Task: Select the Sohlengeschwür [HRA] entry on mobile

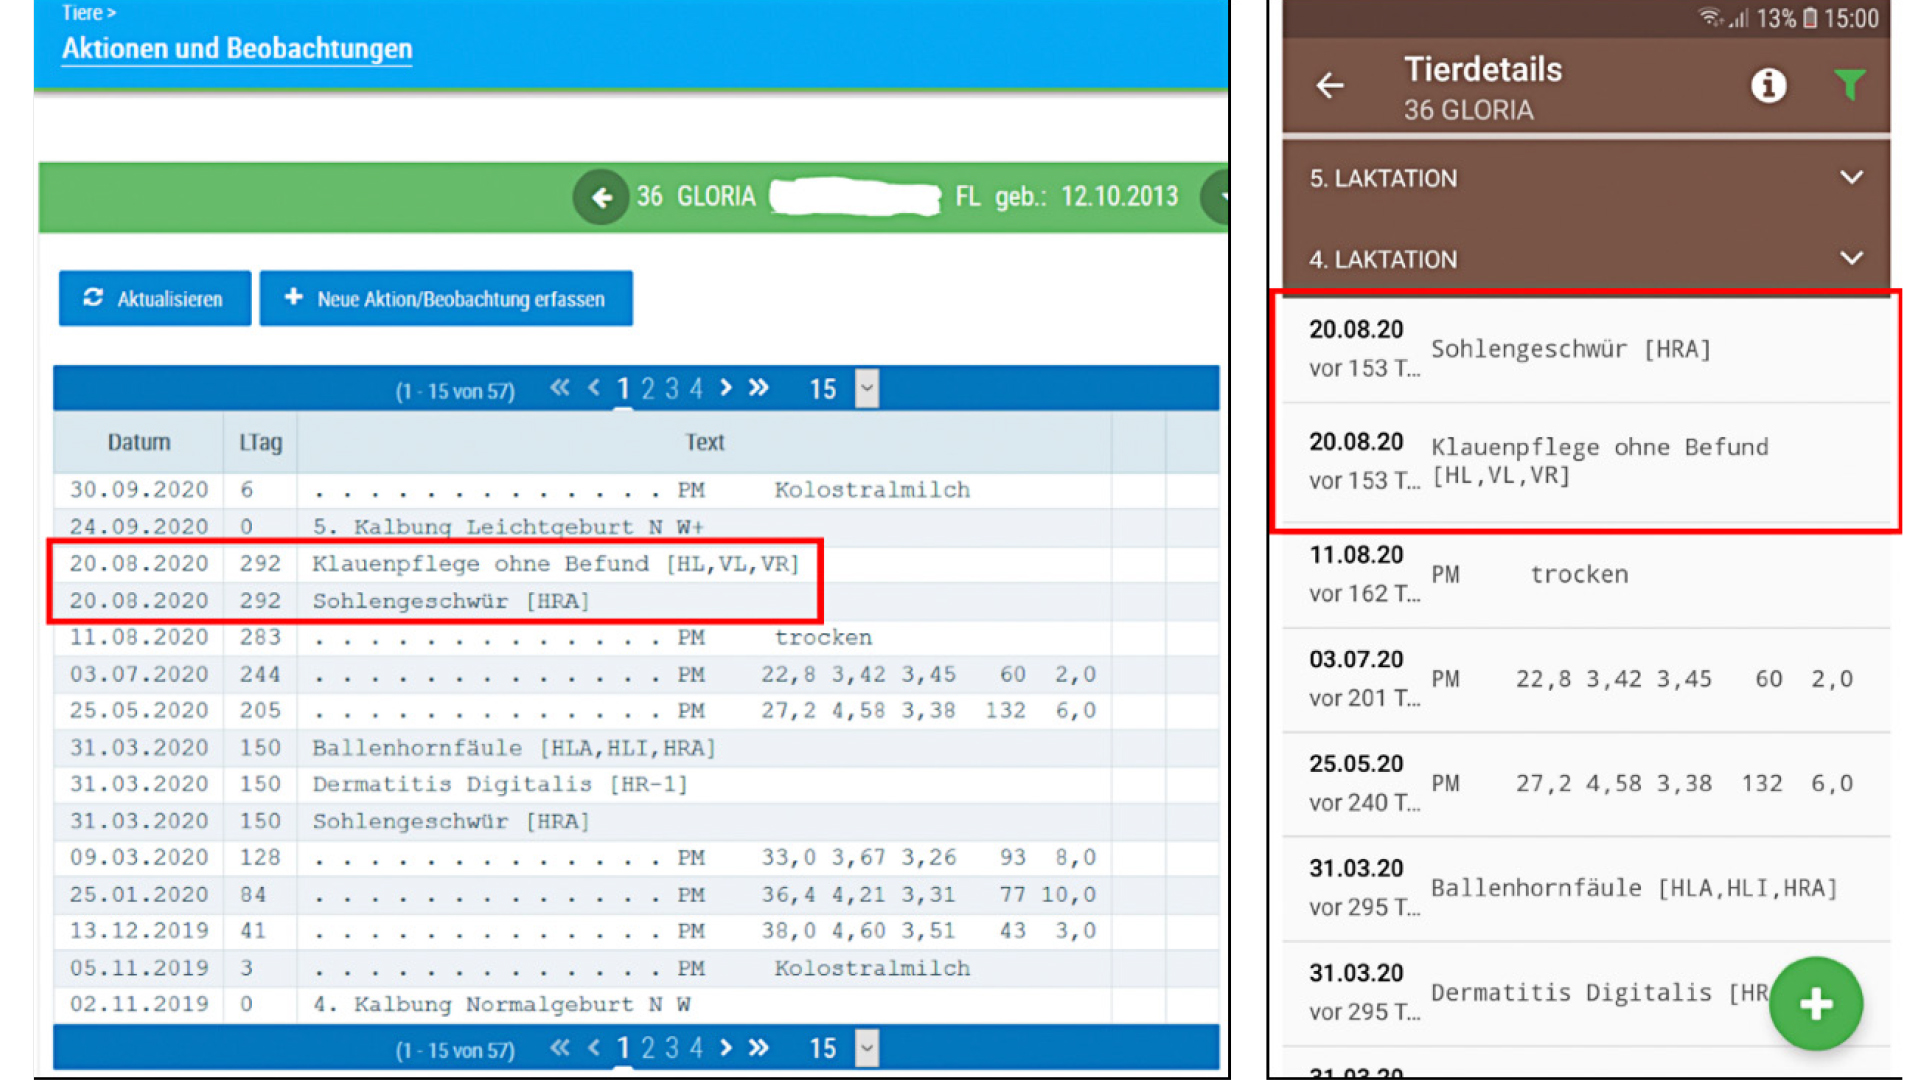Action: 1570,350
